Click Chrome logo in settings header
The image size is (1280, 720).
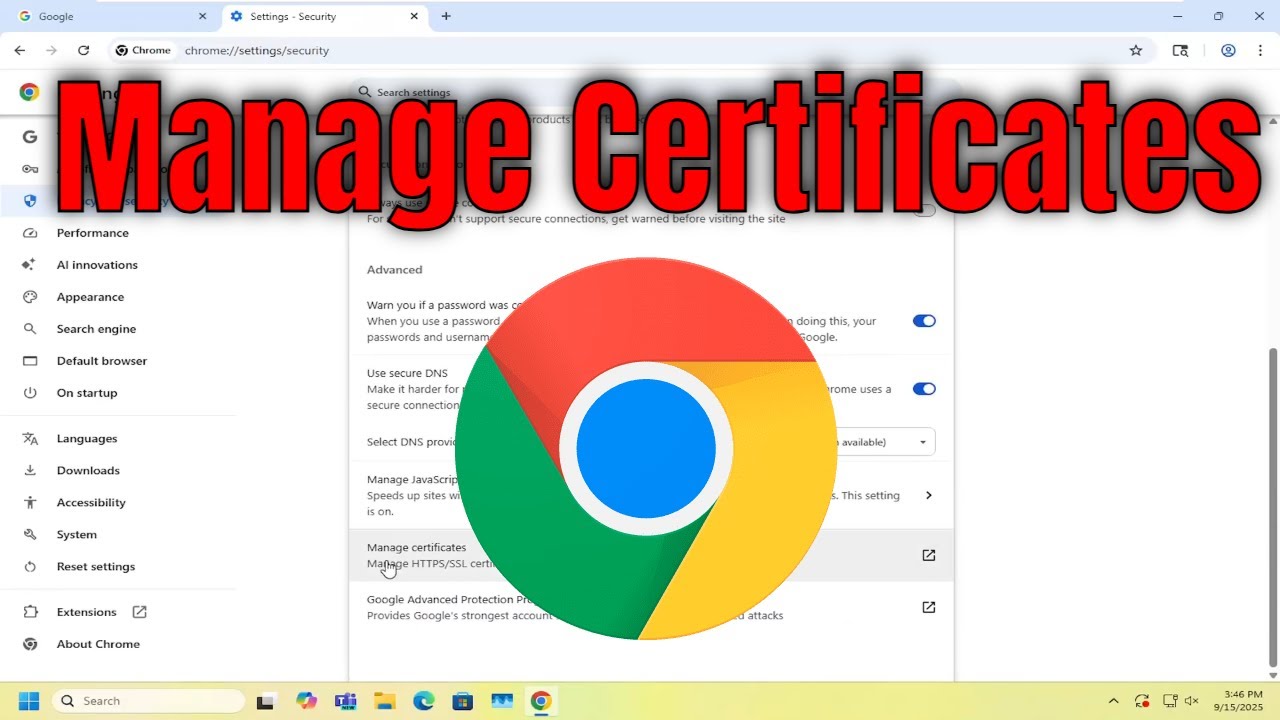pos(29,92)
